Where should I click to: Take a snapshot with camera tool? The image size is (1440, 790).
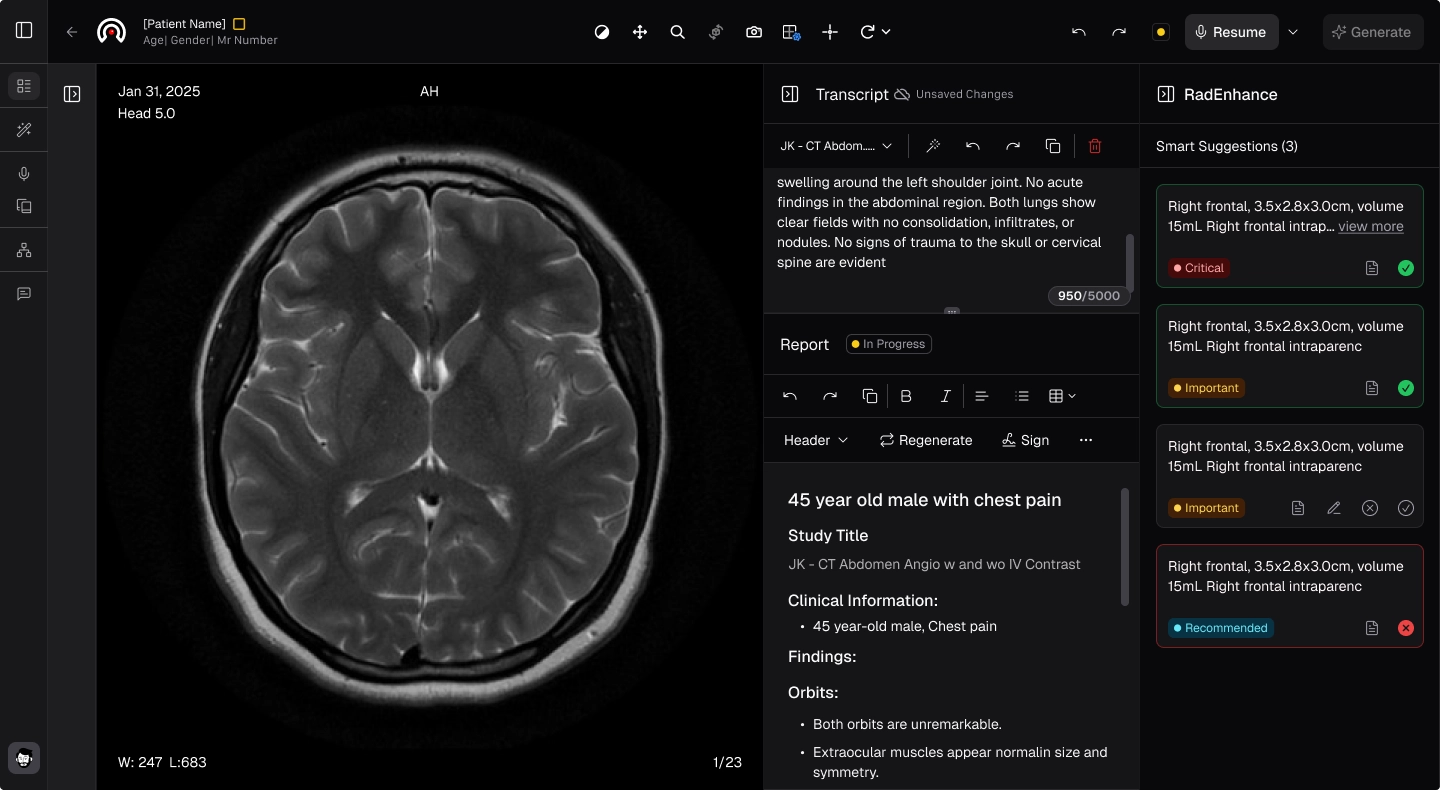pos(754,32)
